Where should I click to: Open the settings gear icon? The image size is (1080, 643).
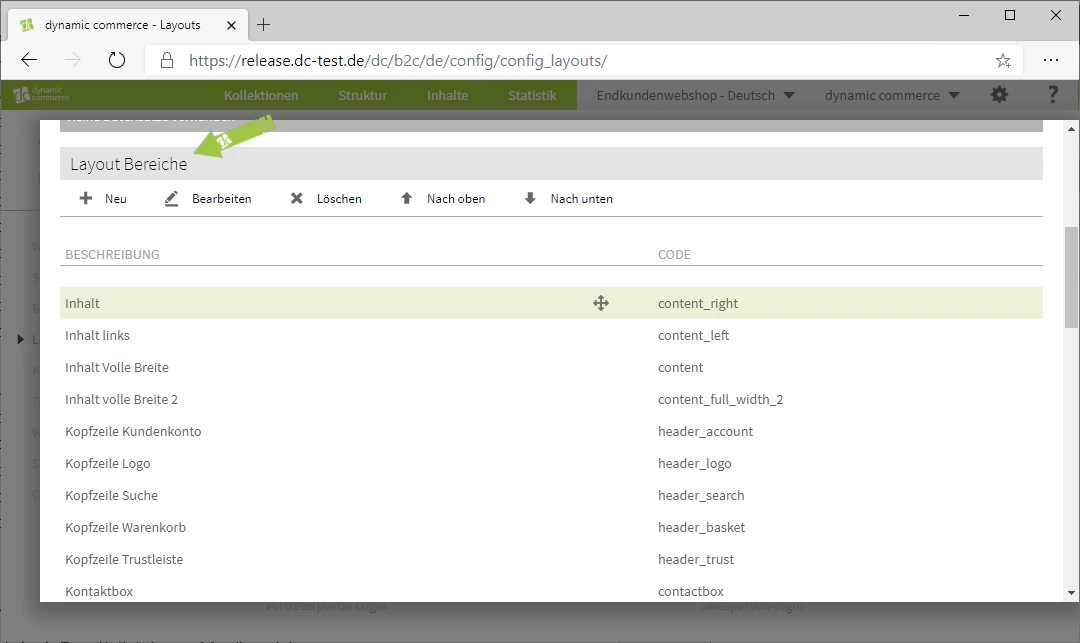999,95
